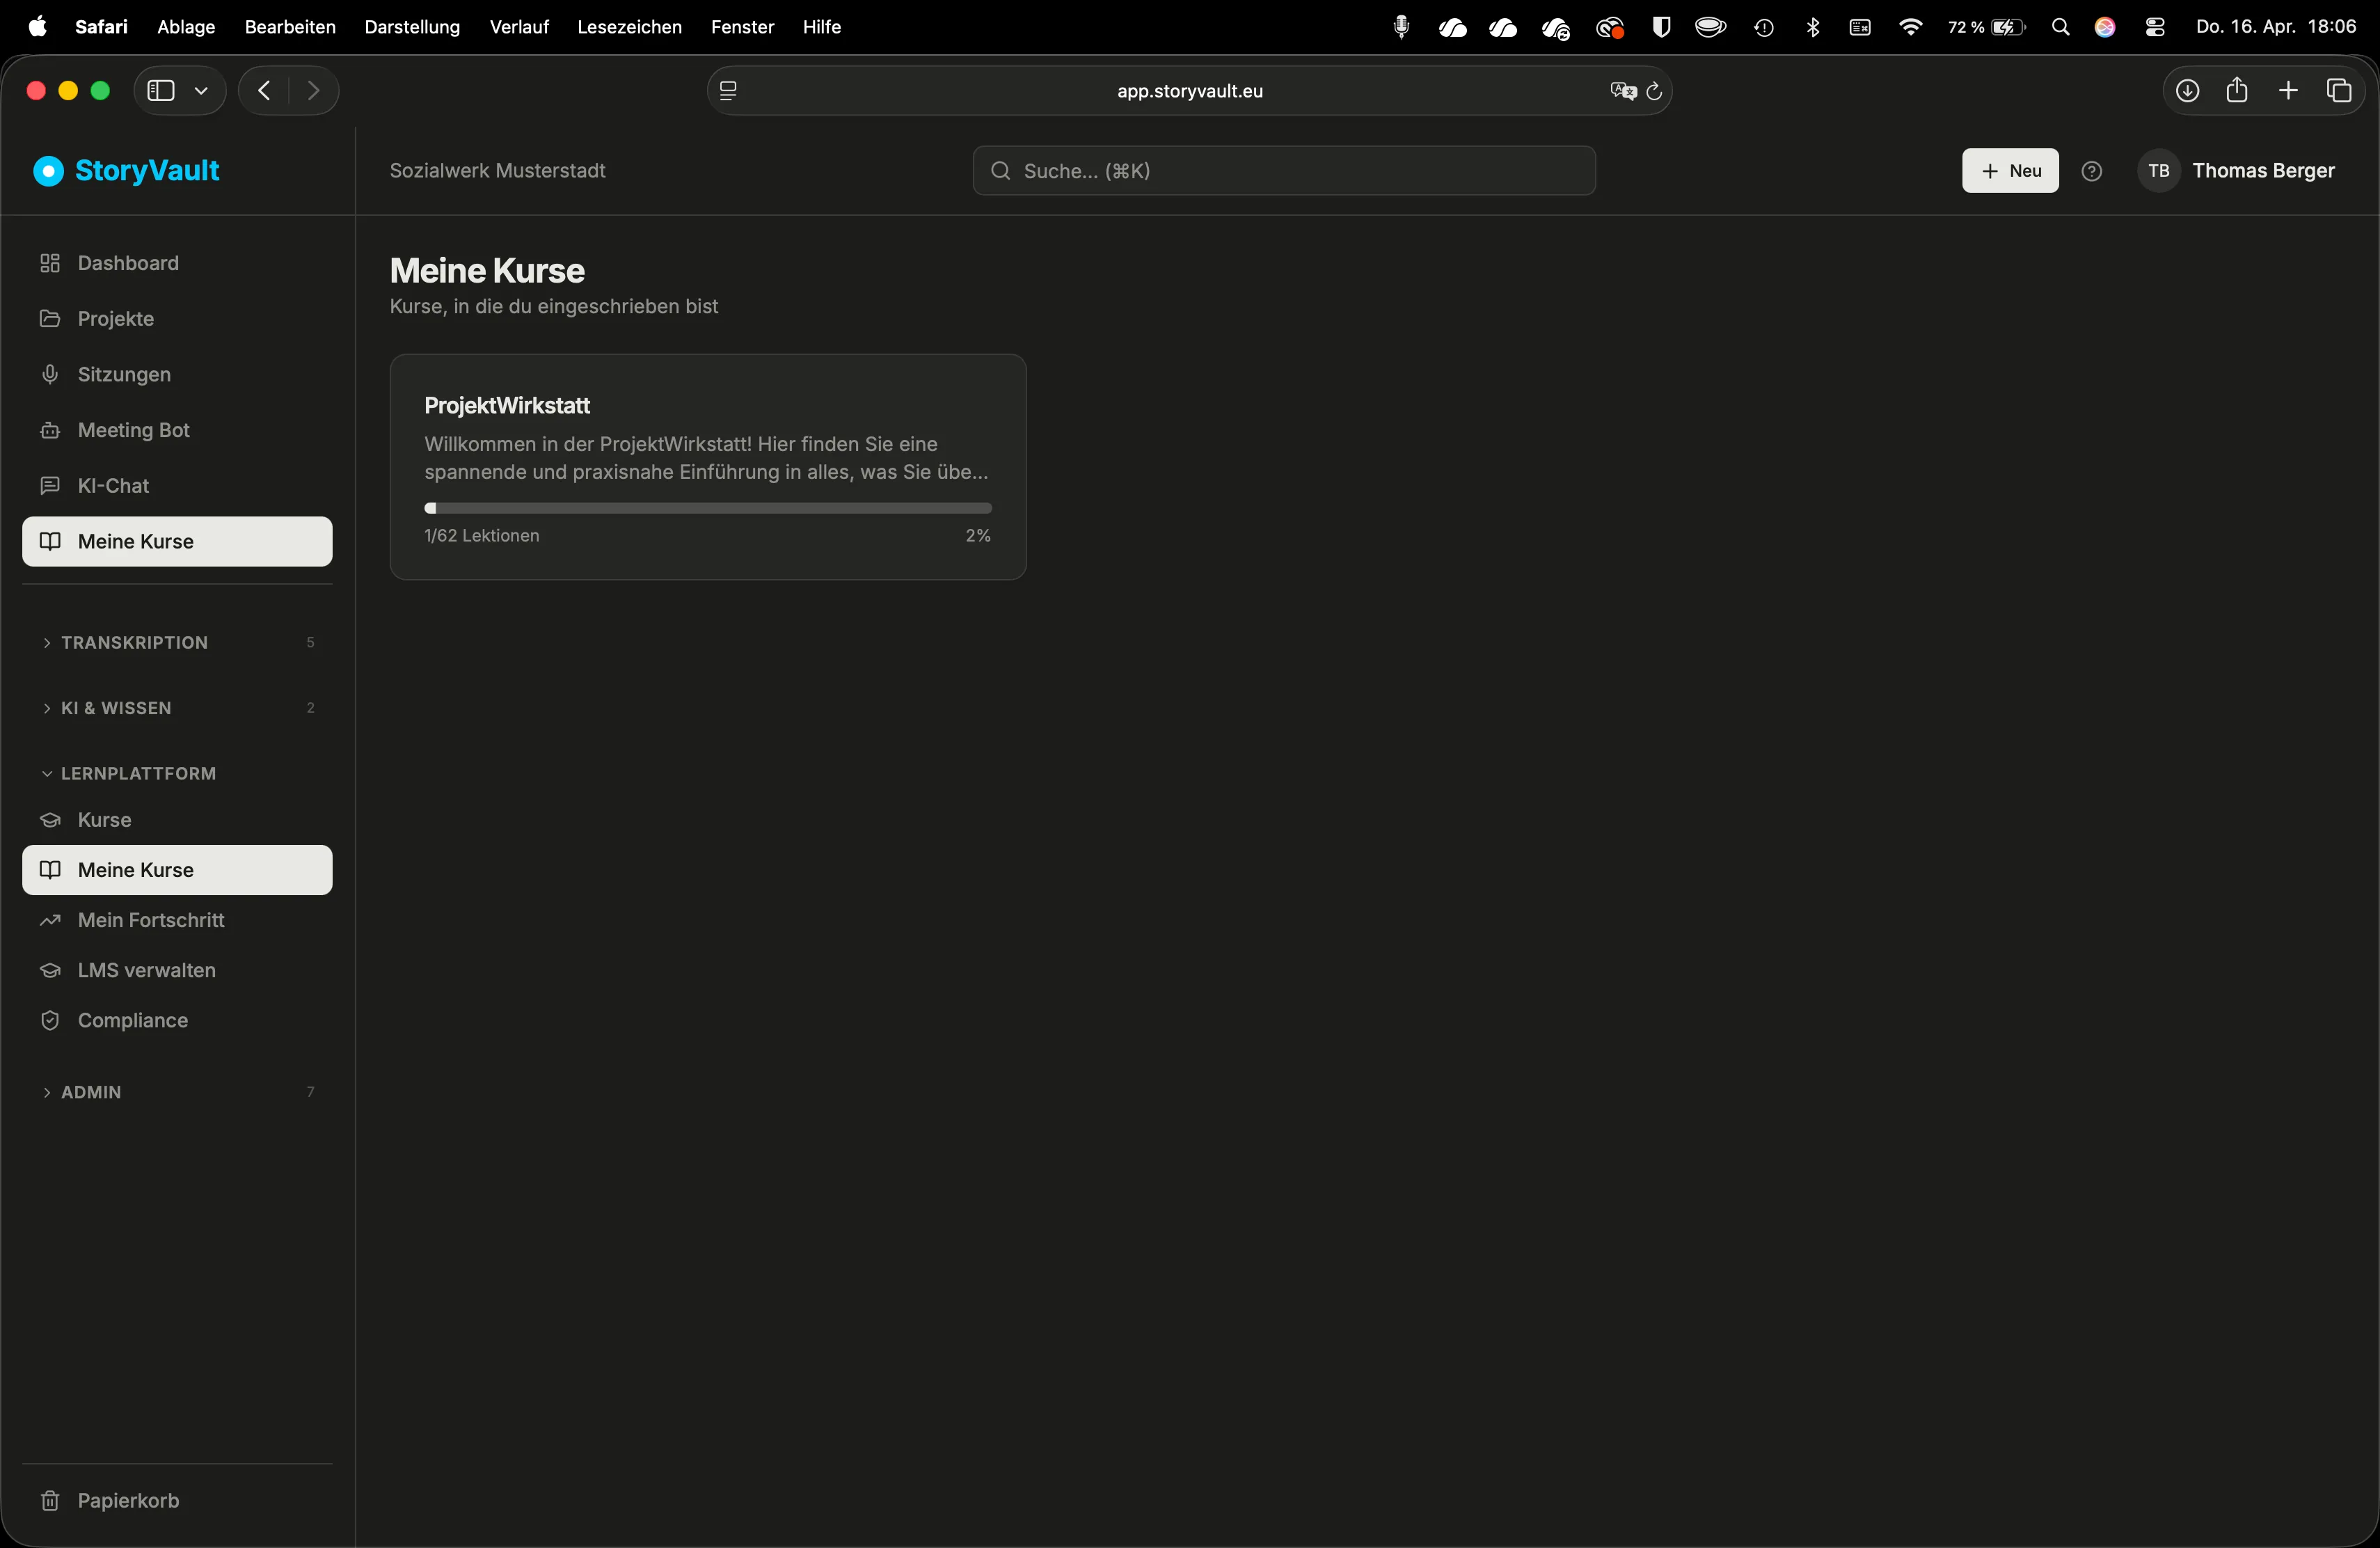Open the sidebar tab group dropdown chevron
The height and width of the screenshot is (1548, 2380).
tap(201, 91)
